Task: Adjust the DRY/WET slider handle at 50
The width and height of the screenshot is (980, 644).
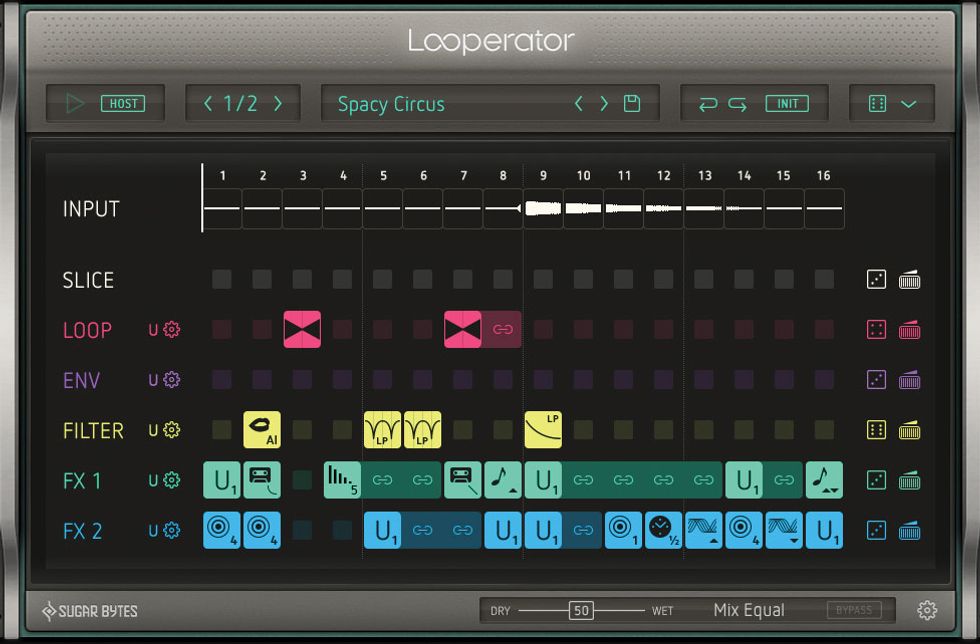Action: pyautogui.click(x=581, y=610)
